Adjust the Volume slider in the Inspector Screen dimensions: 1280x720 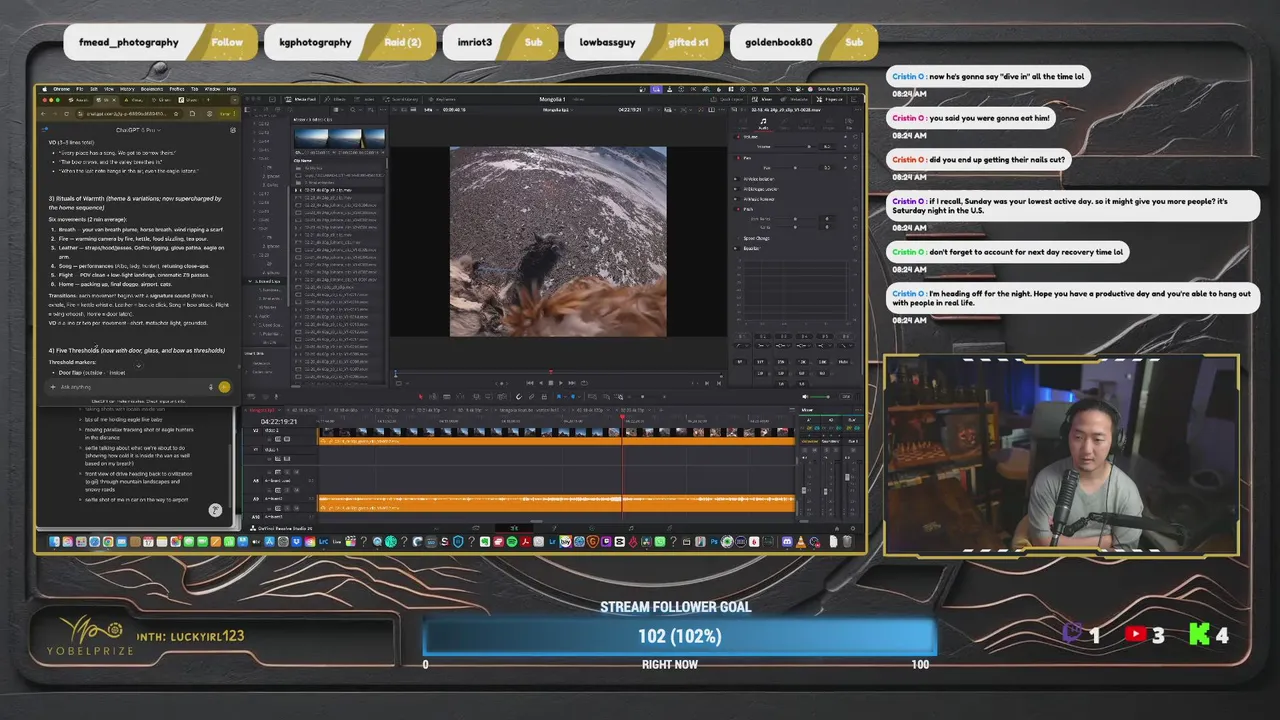[795, 146]
